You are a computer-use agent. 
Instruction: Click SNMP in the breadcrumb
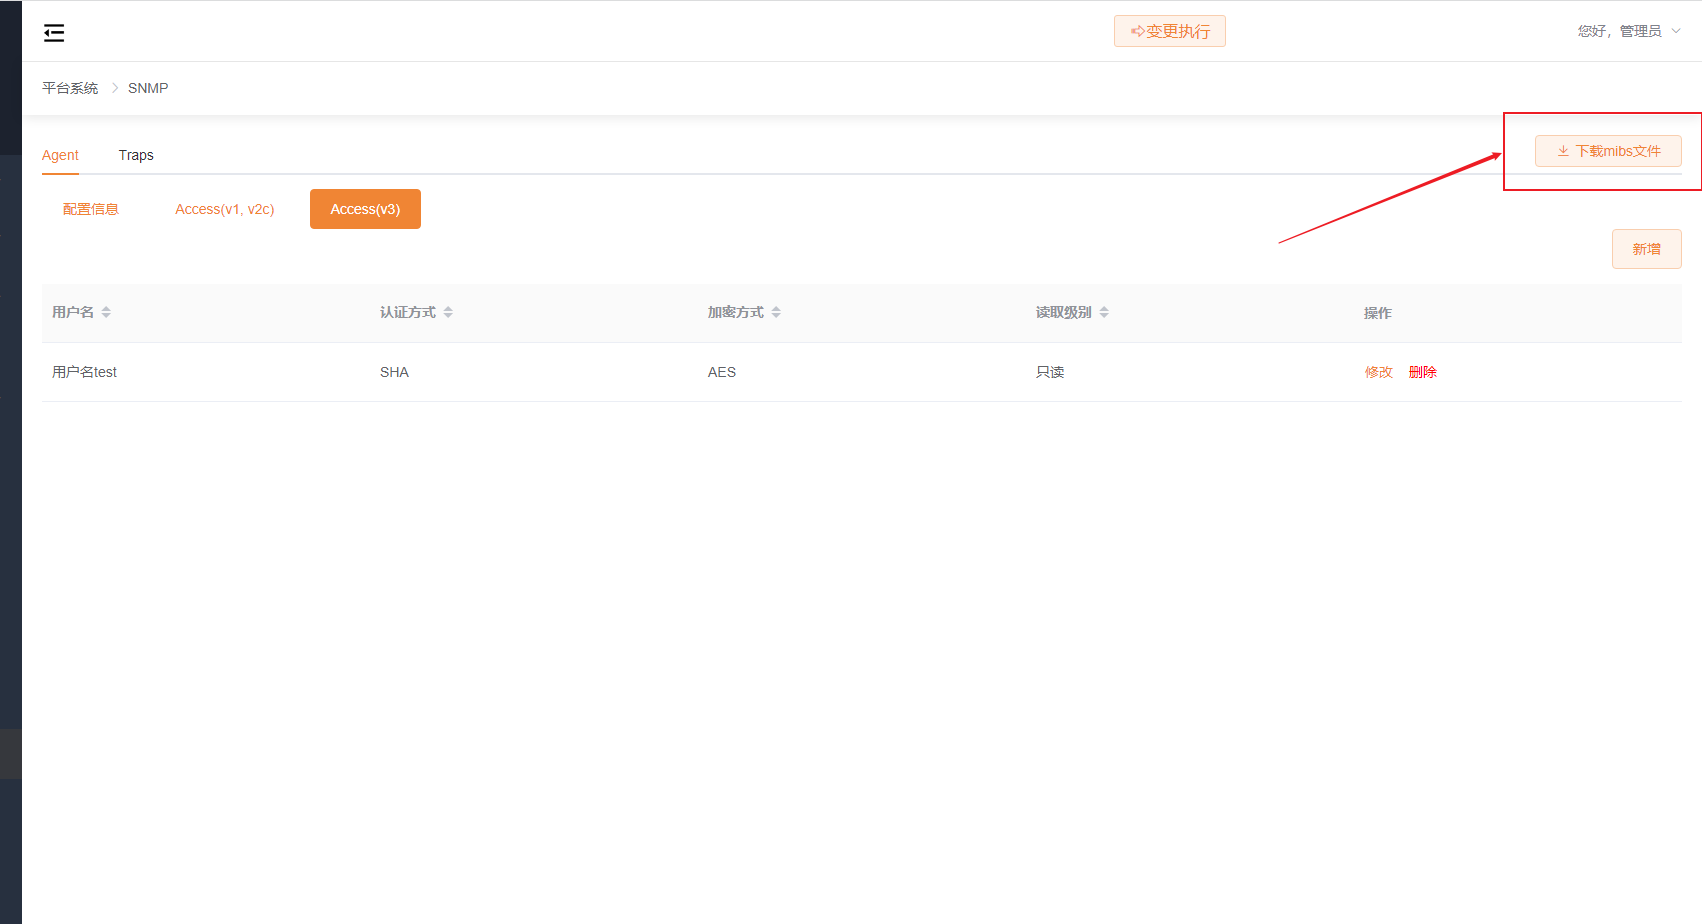click(x=148, y=88)
